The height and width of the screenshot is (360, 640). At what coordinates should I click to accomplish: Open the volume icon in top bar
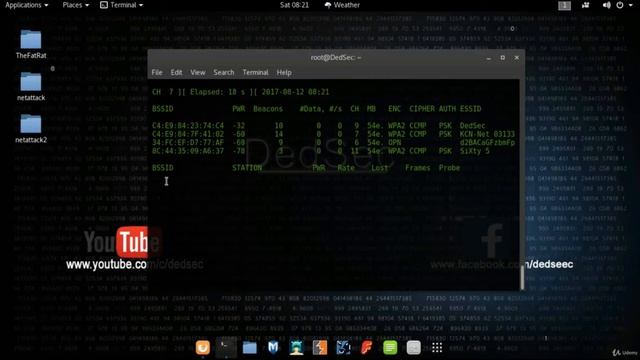(607, 5)
